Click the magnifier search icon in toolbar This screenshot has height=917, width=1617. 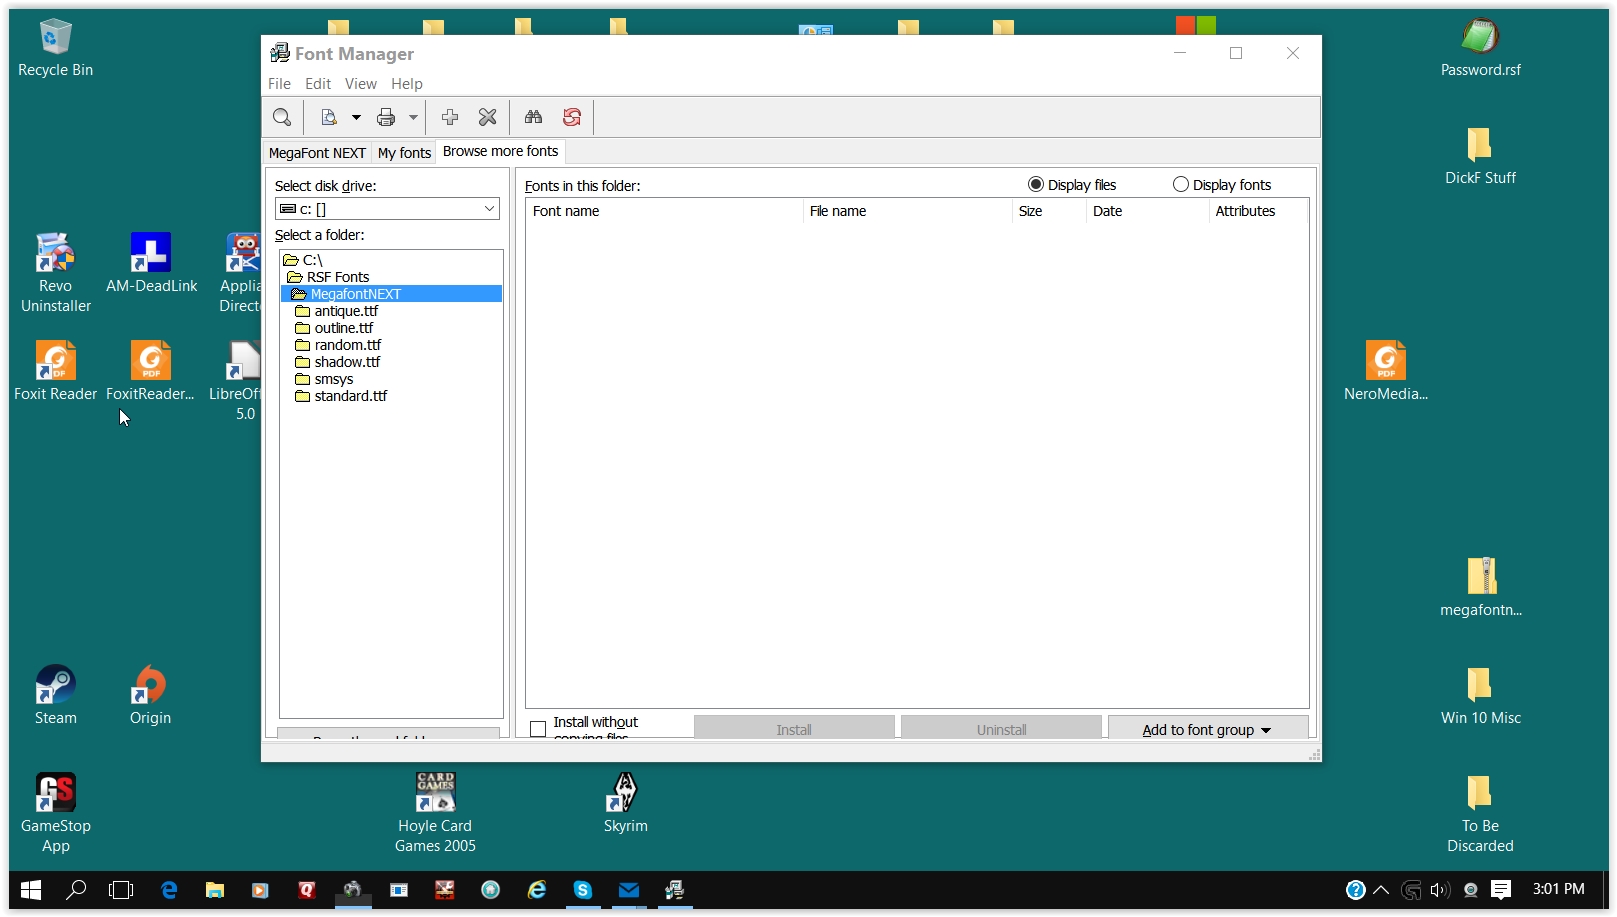pos(282,118)
